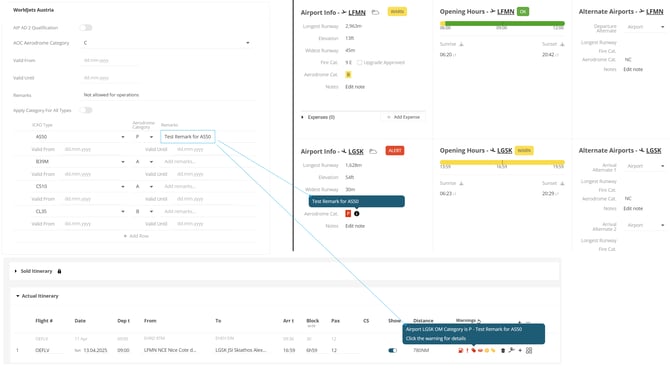
Task: Expand the Expenses (0) section
Action: (x=318, y=117)
